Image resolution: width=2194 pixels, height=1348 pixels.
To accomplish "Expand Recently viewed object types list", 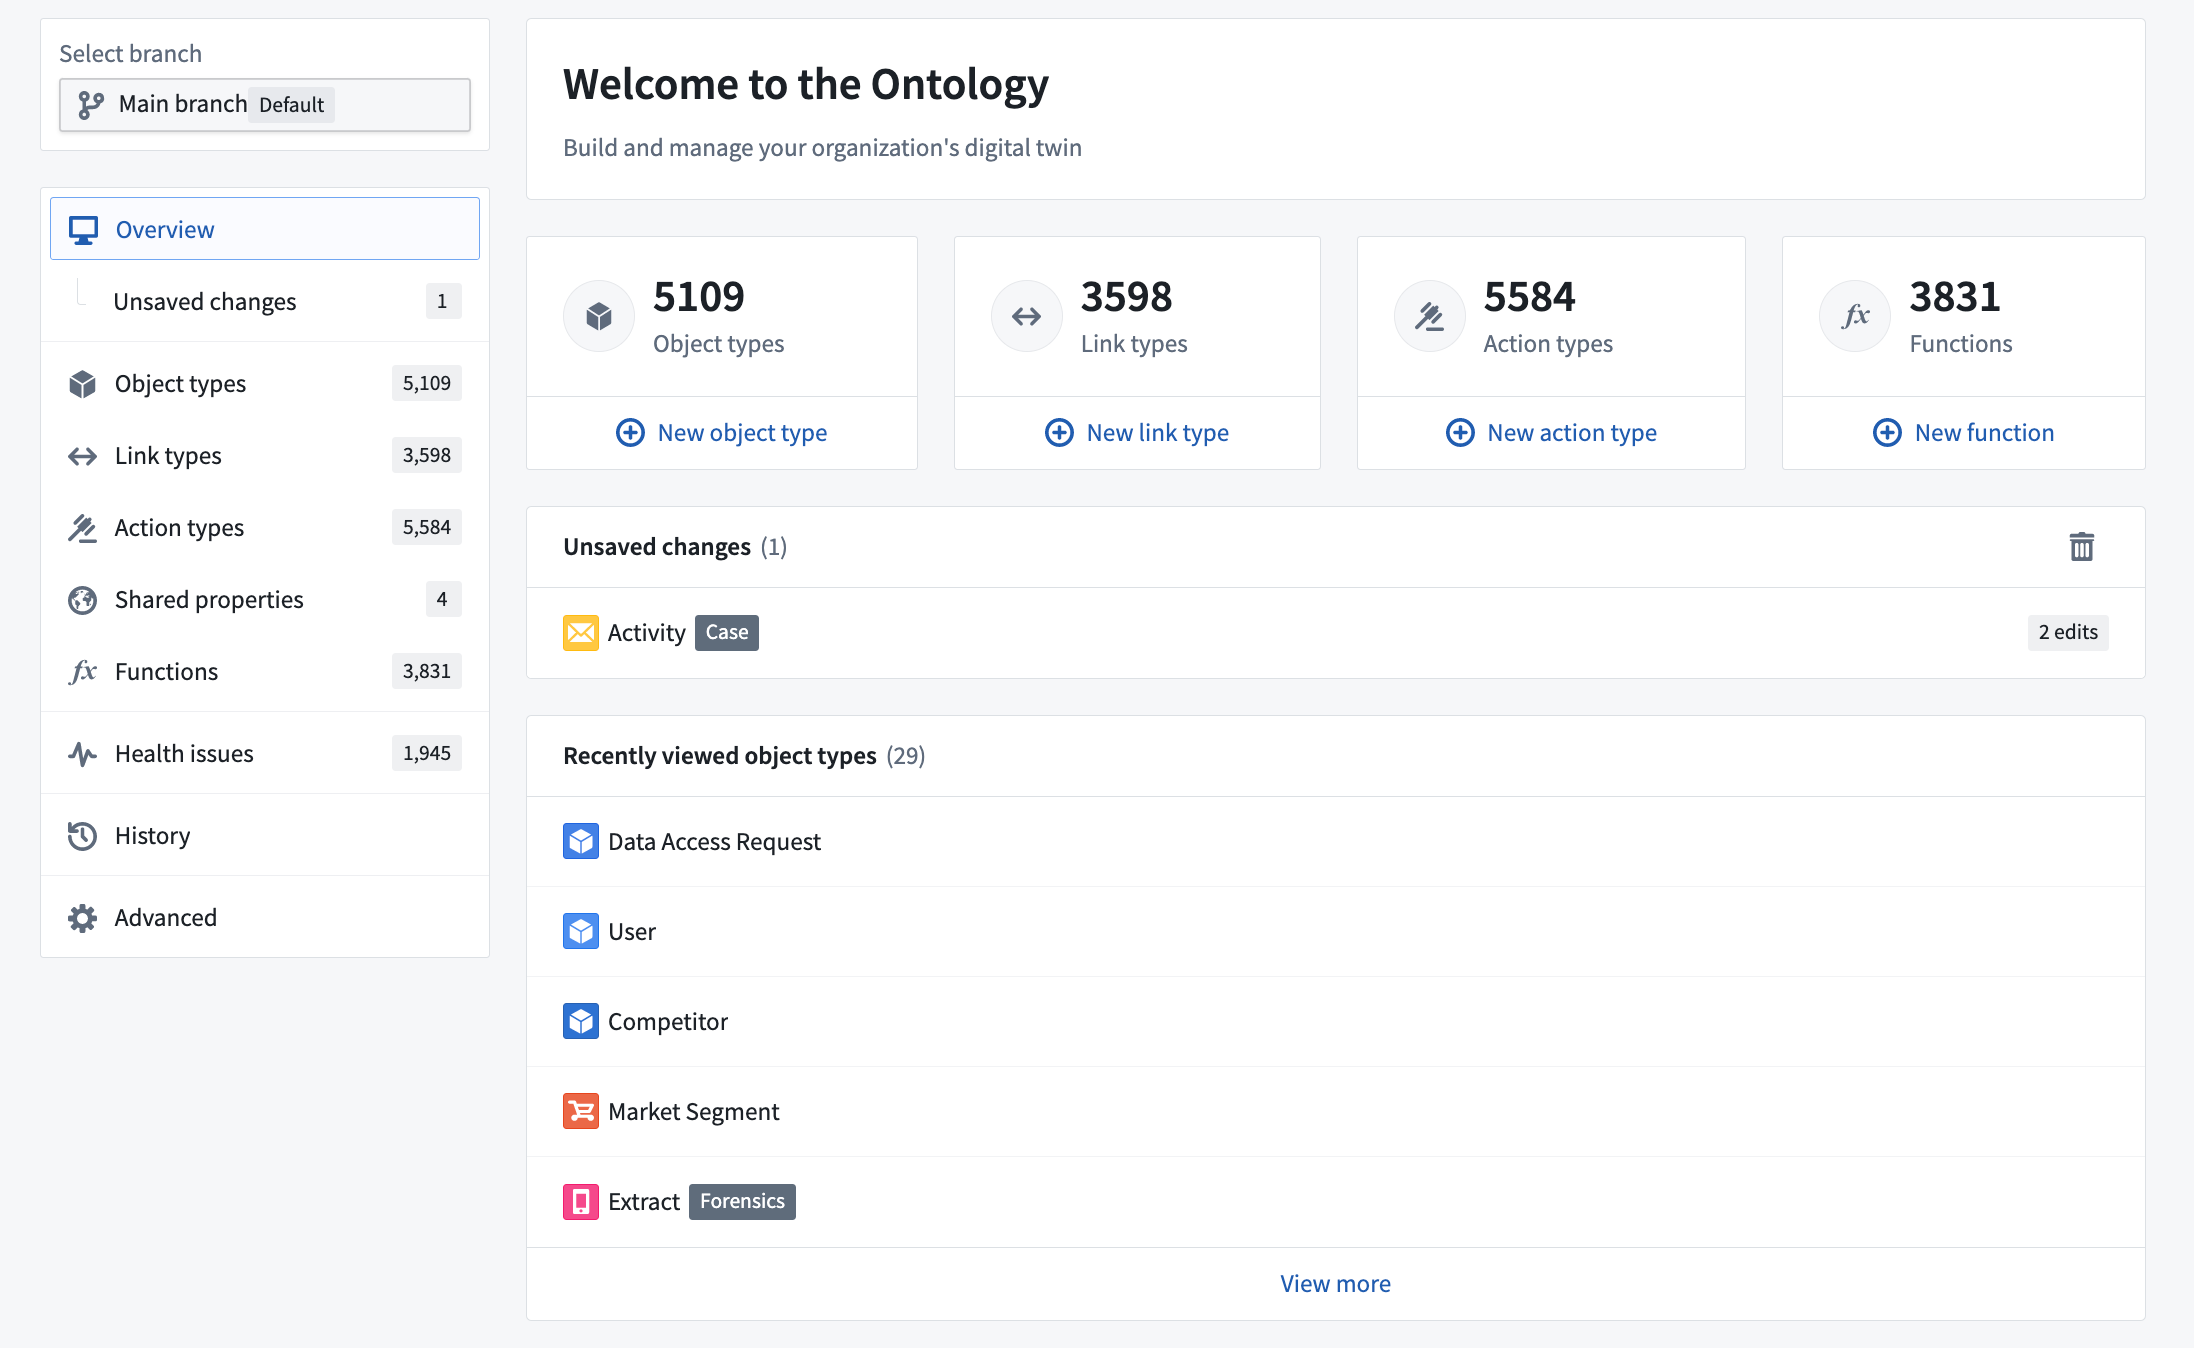I will tap(1335, 1282).
